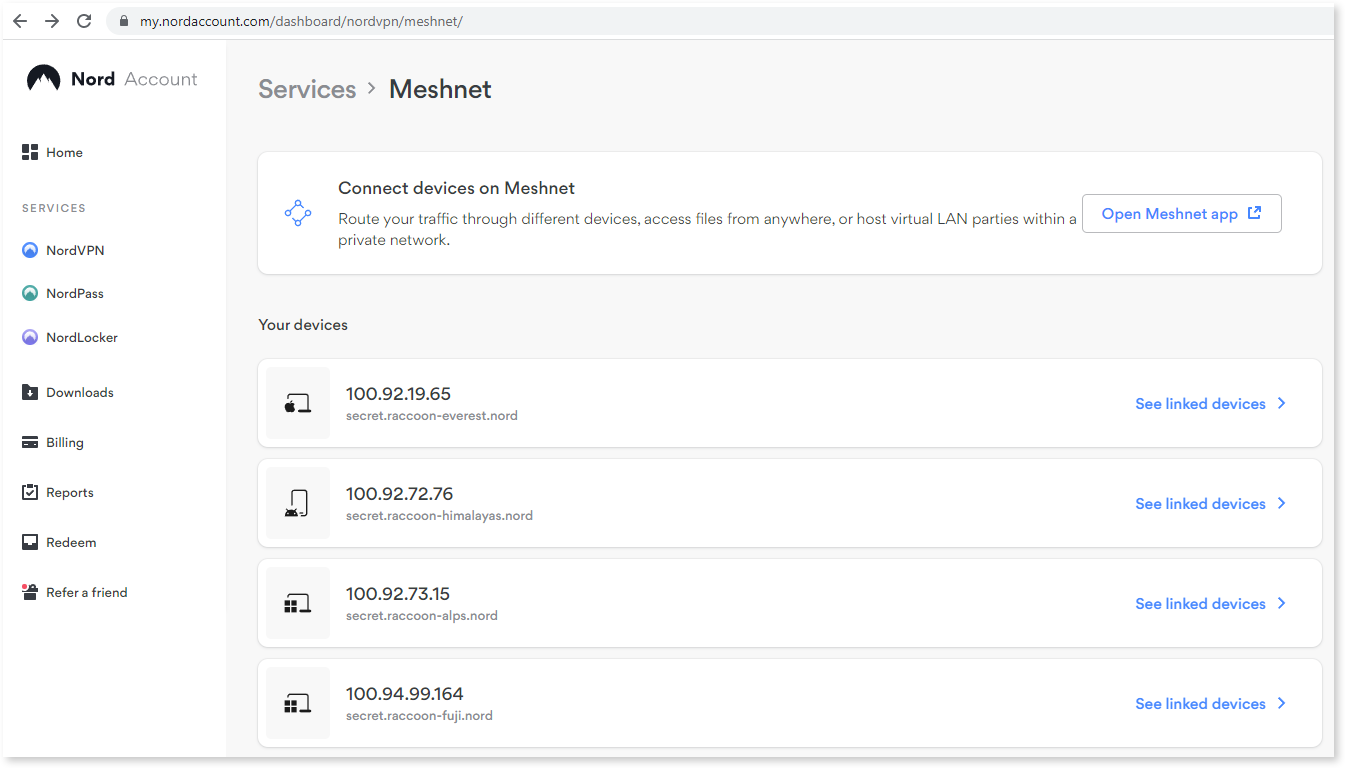Click the desktop device icon for secret.raccoon-alps

297,603
